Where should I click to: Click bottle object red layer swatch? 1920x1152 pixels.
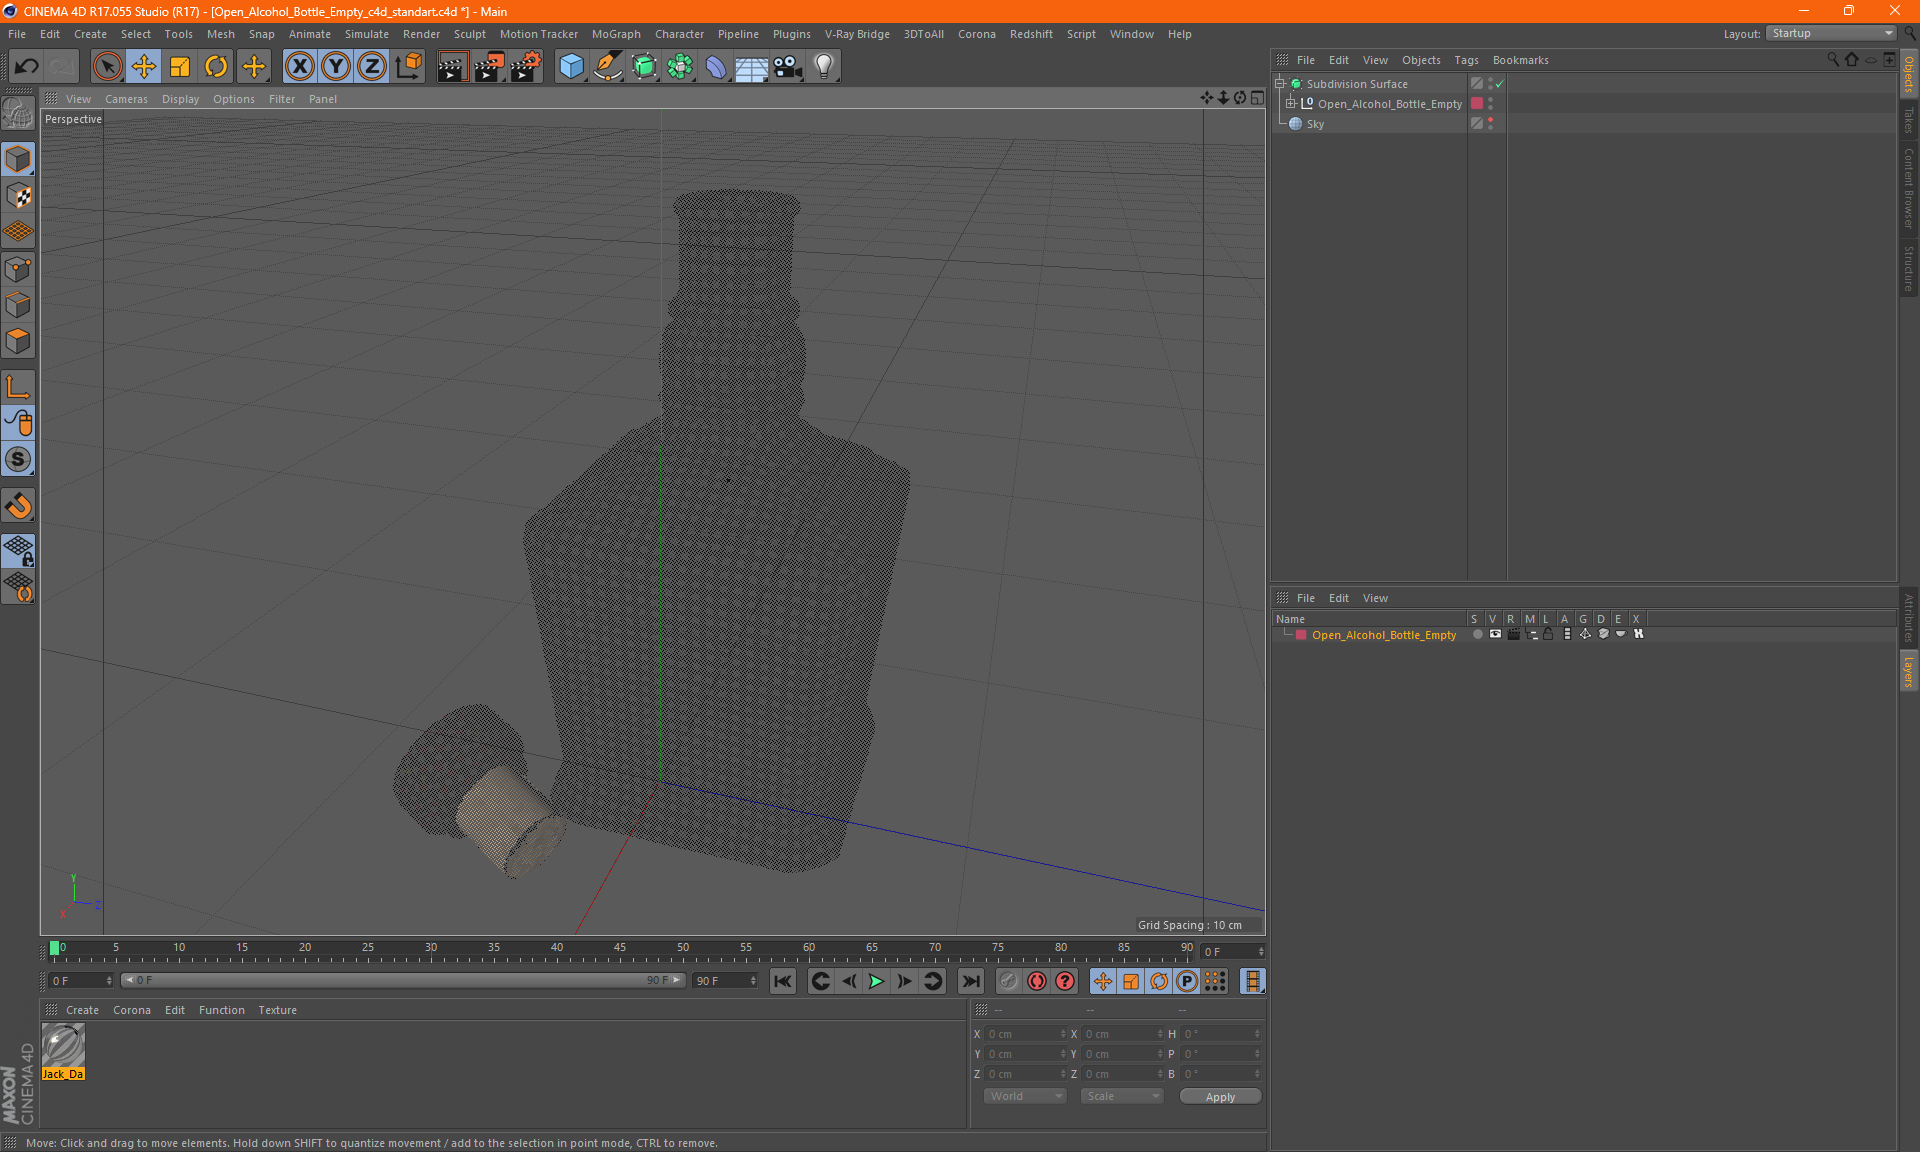point(1477,103)
